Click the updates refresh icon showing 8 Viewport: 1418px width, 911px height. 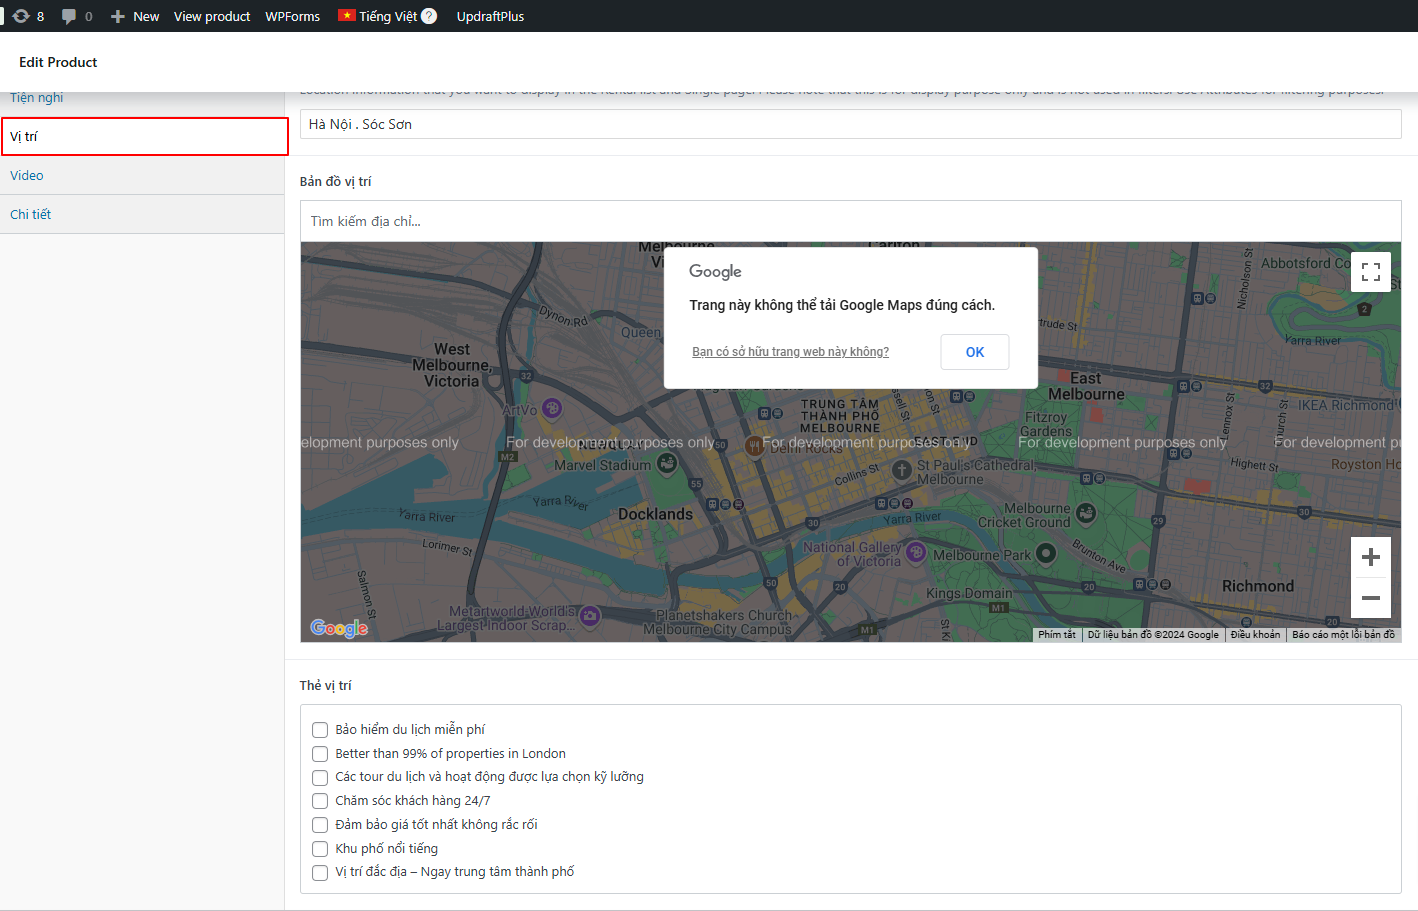tap(21, 16)
